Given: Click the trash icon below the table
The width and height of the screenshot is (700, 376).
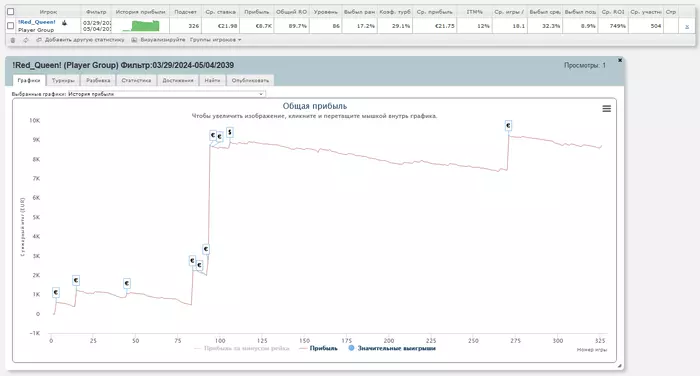Looking at the screenshot, I should tap(13, 40).
